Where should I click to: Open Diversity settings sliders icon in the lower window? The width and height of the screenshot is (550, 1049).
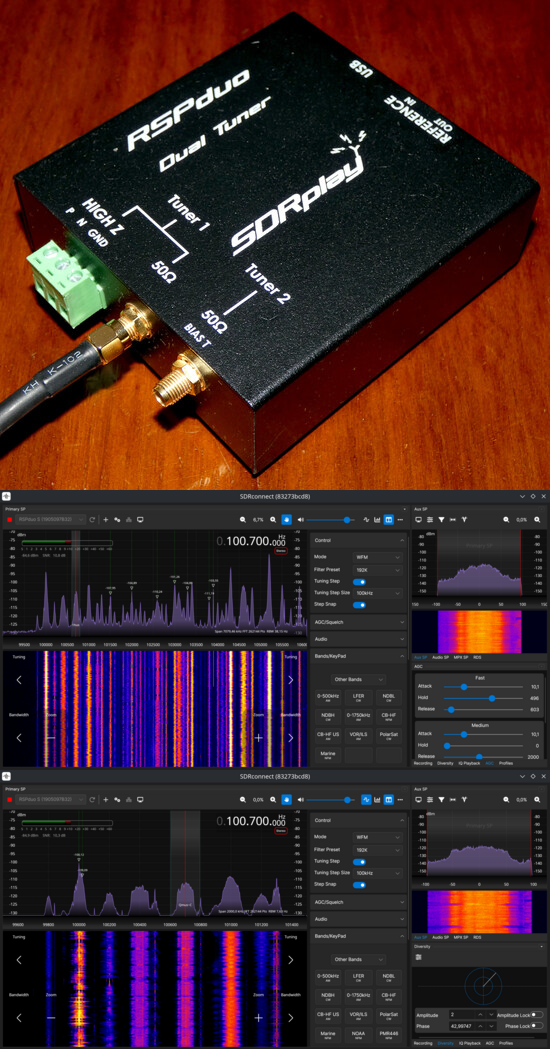tap(419, 957)
